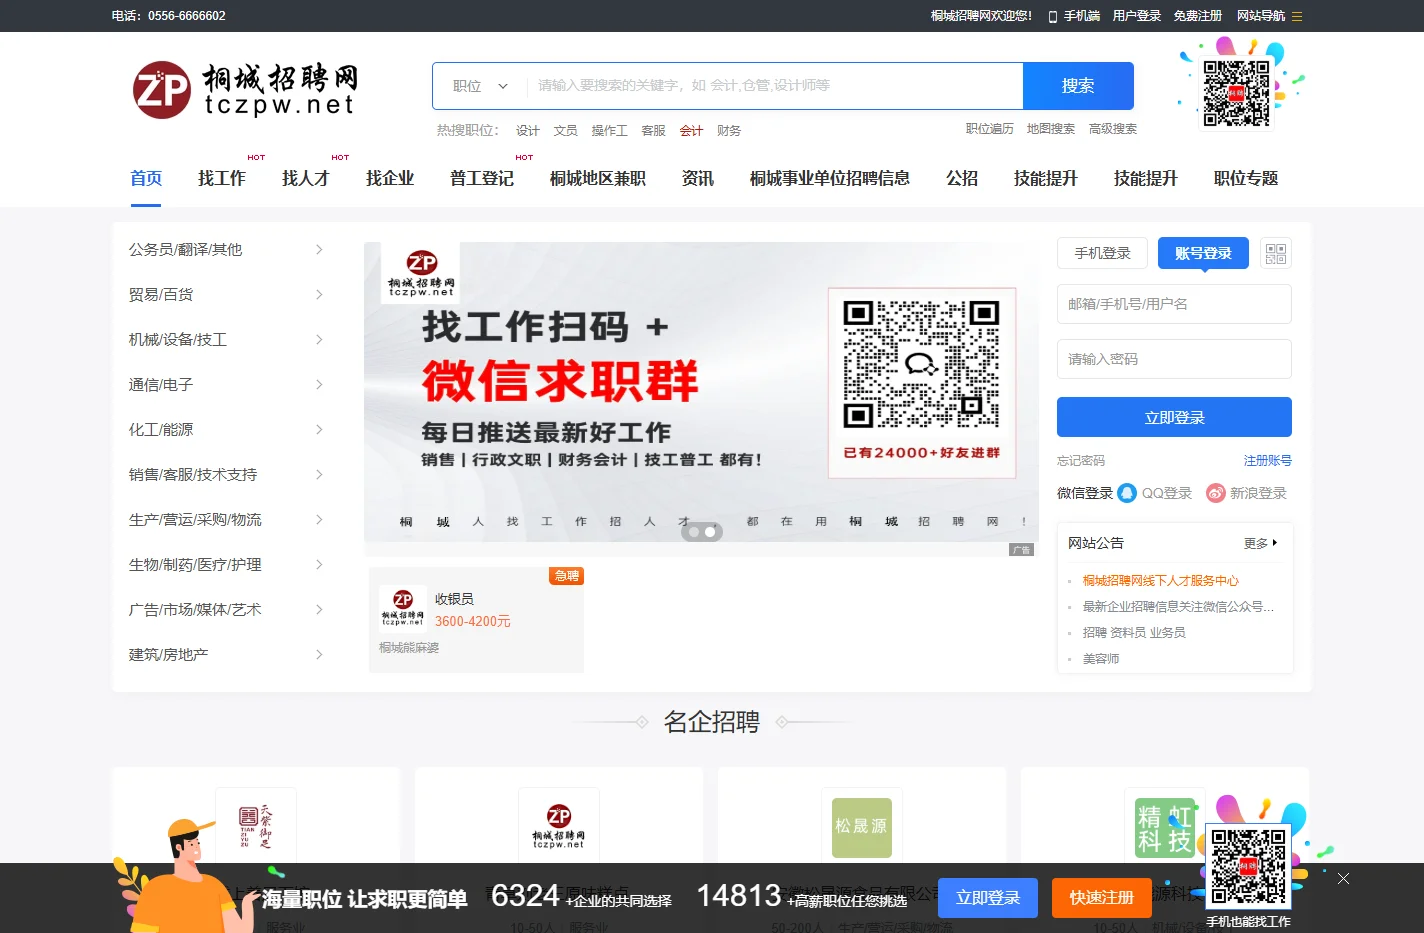
Task: Open 普工登记 nav item
Action: [482, 178]
